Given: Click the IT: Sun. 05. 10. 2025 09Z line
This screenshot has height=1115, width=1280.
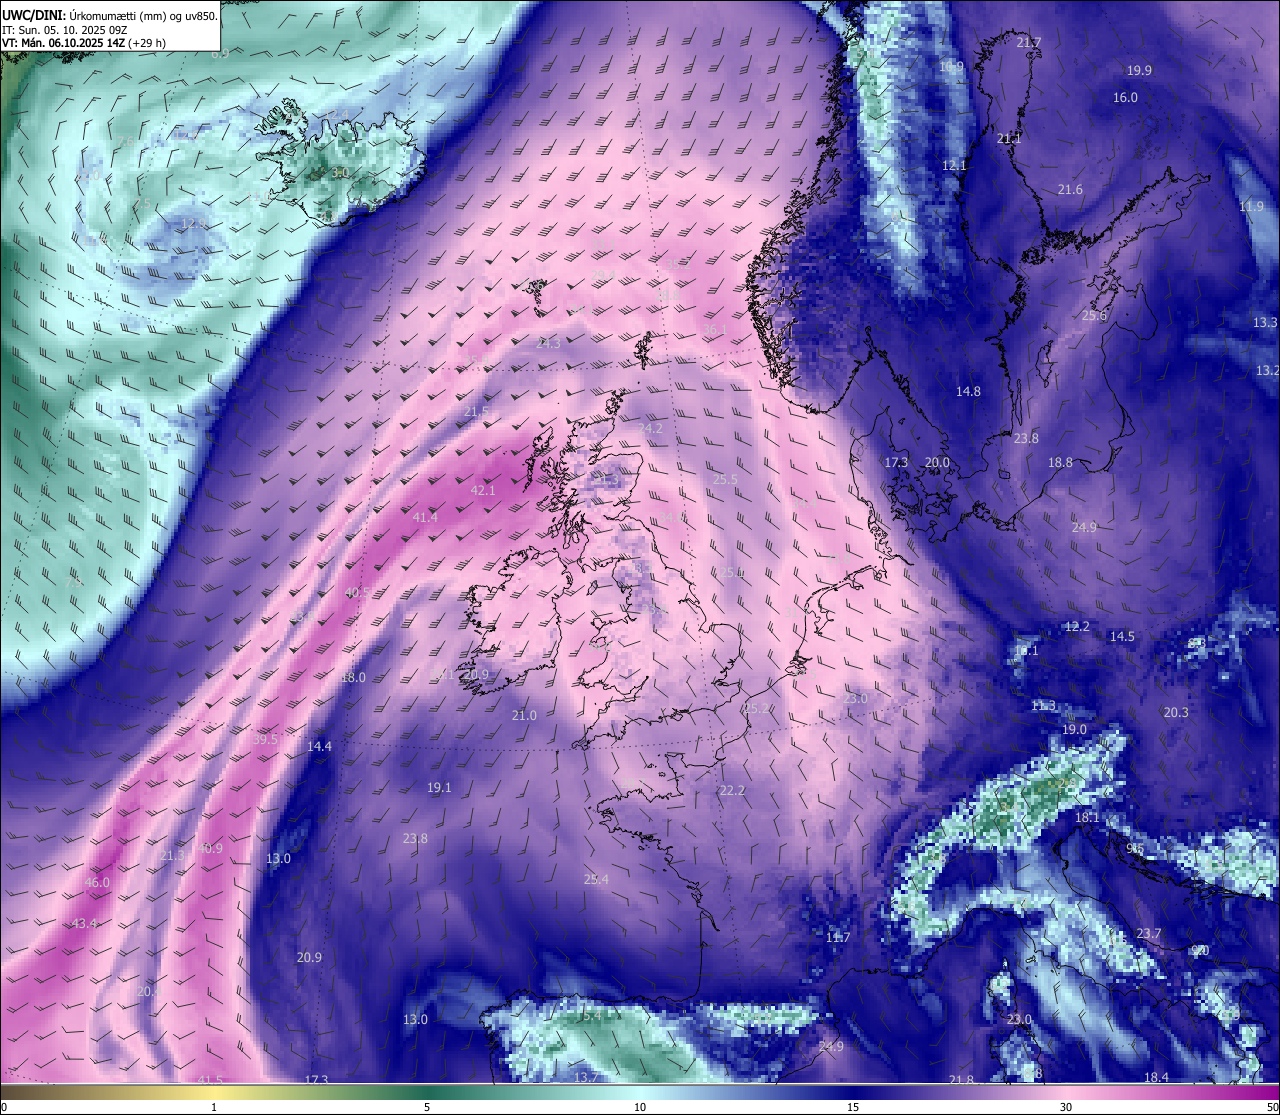Looking at the screenshot, I should point(65,30).
